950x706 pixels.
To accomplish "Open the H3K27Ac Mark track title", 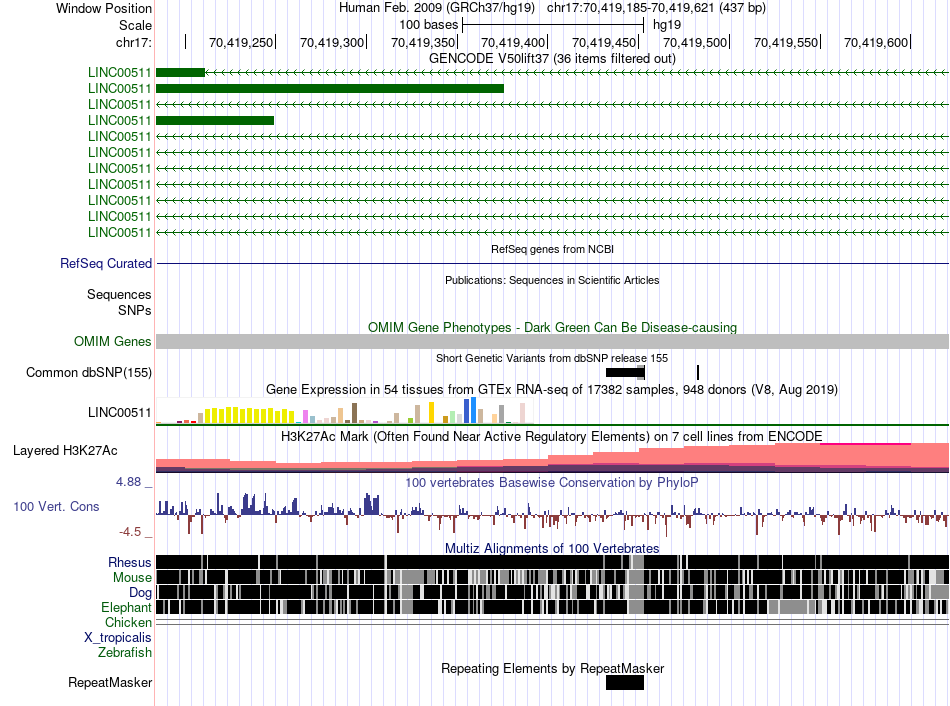I will tap(552, 436).
